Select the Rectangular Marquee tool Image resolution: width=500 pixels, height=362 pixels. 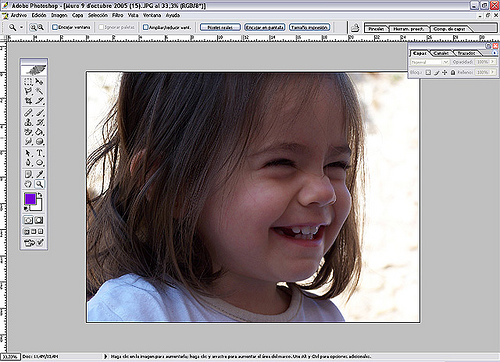point(28,81)
